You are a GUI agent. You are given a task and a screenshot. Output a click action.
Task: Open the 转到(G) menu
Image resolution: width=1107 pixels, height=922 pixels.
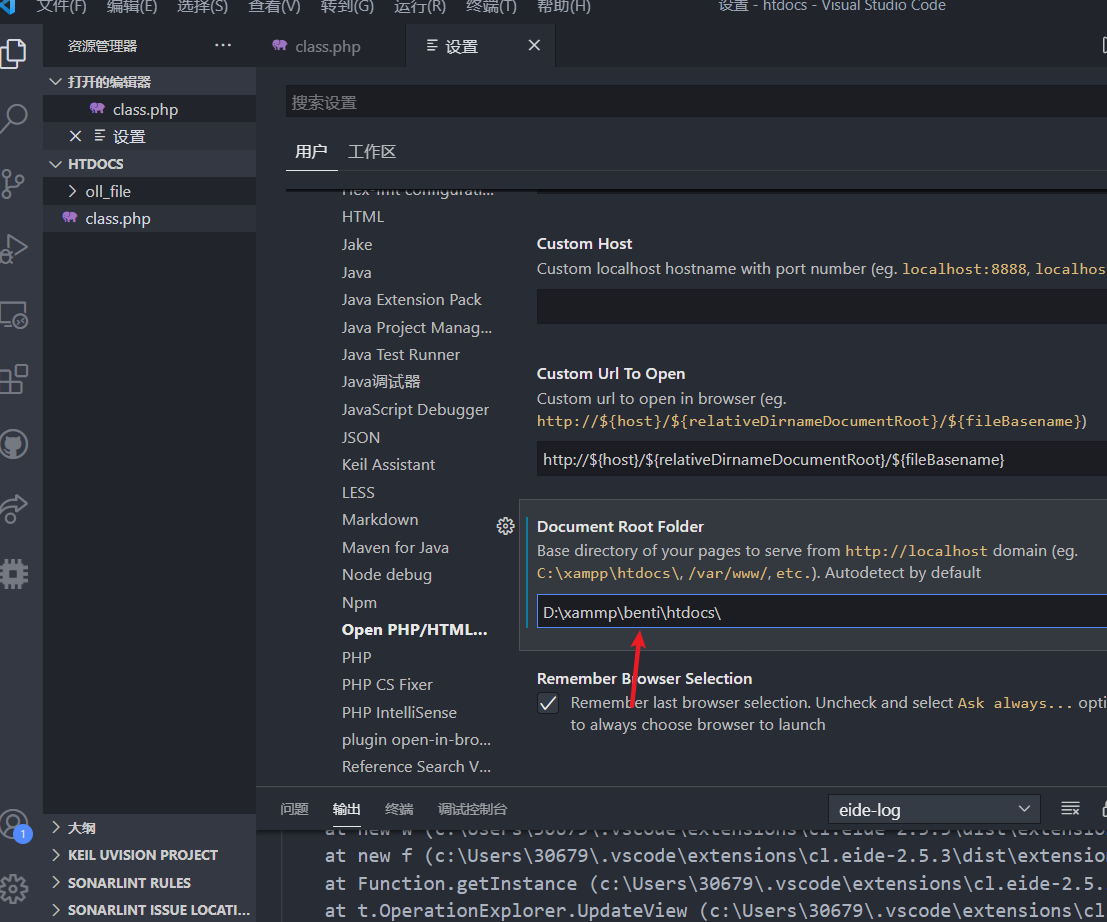coord(347,6)
